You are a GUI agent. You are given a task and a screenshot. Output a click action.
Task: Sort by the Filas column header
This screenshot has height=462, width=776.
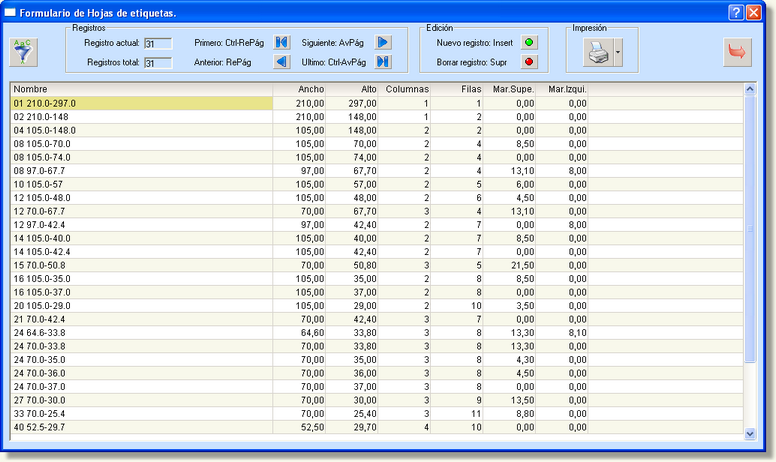click(x=456, y=90)
